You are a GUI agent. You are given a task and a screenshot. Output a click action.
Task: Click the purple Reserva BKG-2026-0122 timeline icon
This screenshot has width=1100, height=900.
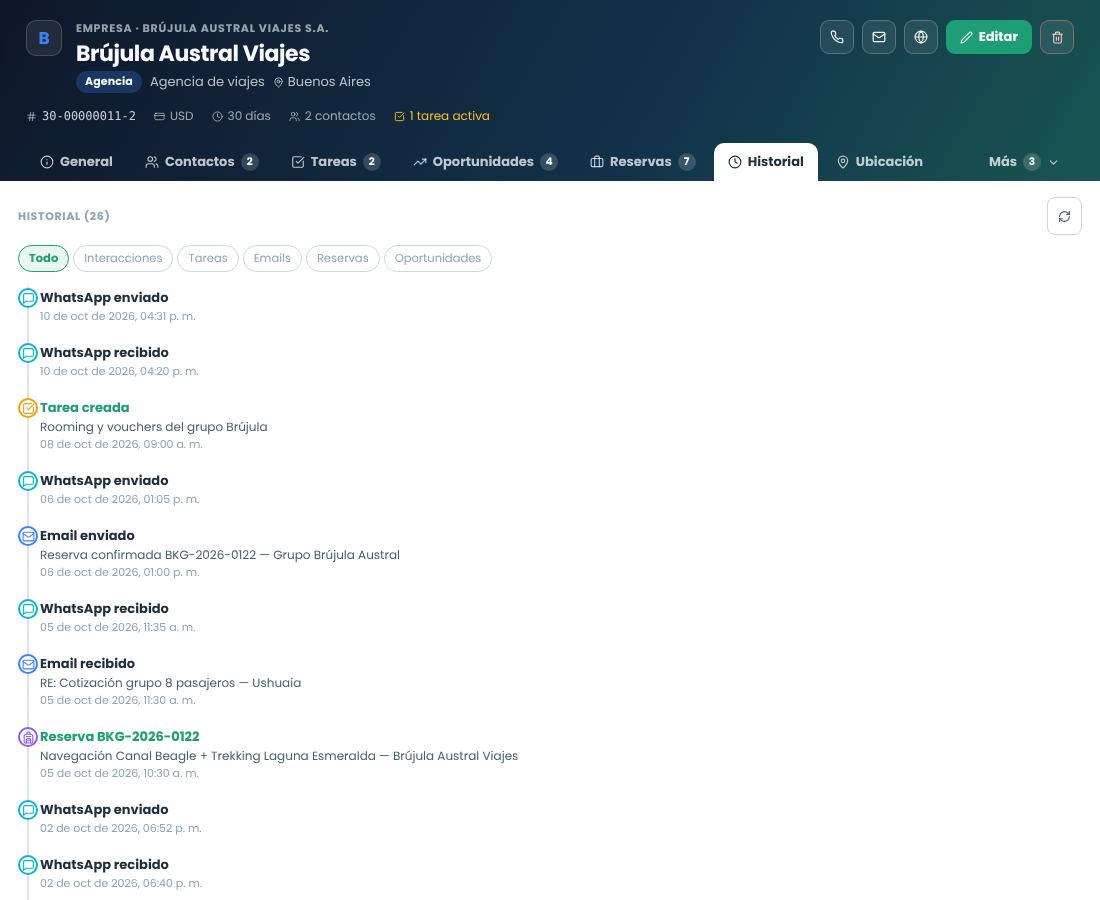[27, 737]
